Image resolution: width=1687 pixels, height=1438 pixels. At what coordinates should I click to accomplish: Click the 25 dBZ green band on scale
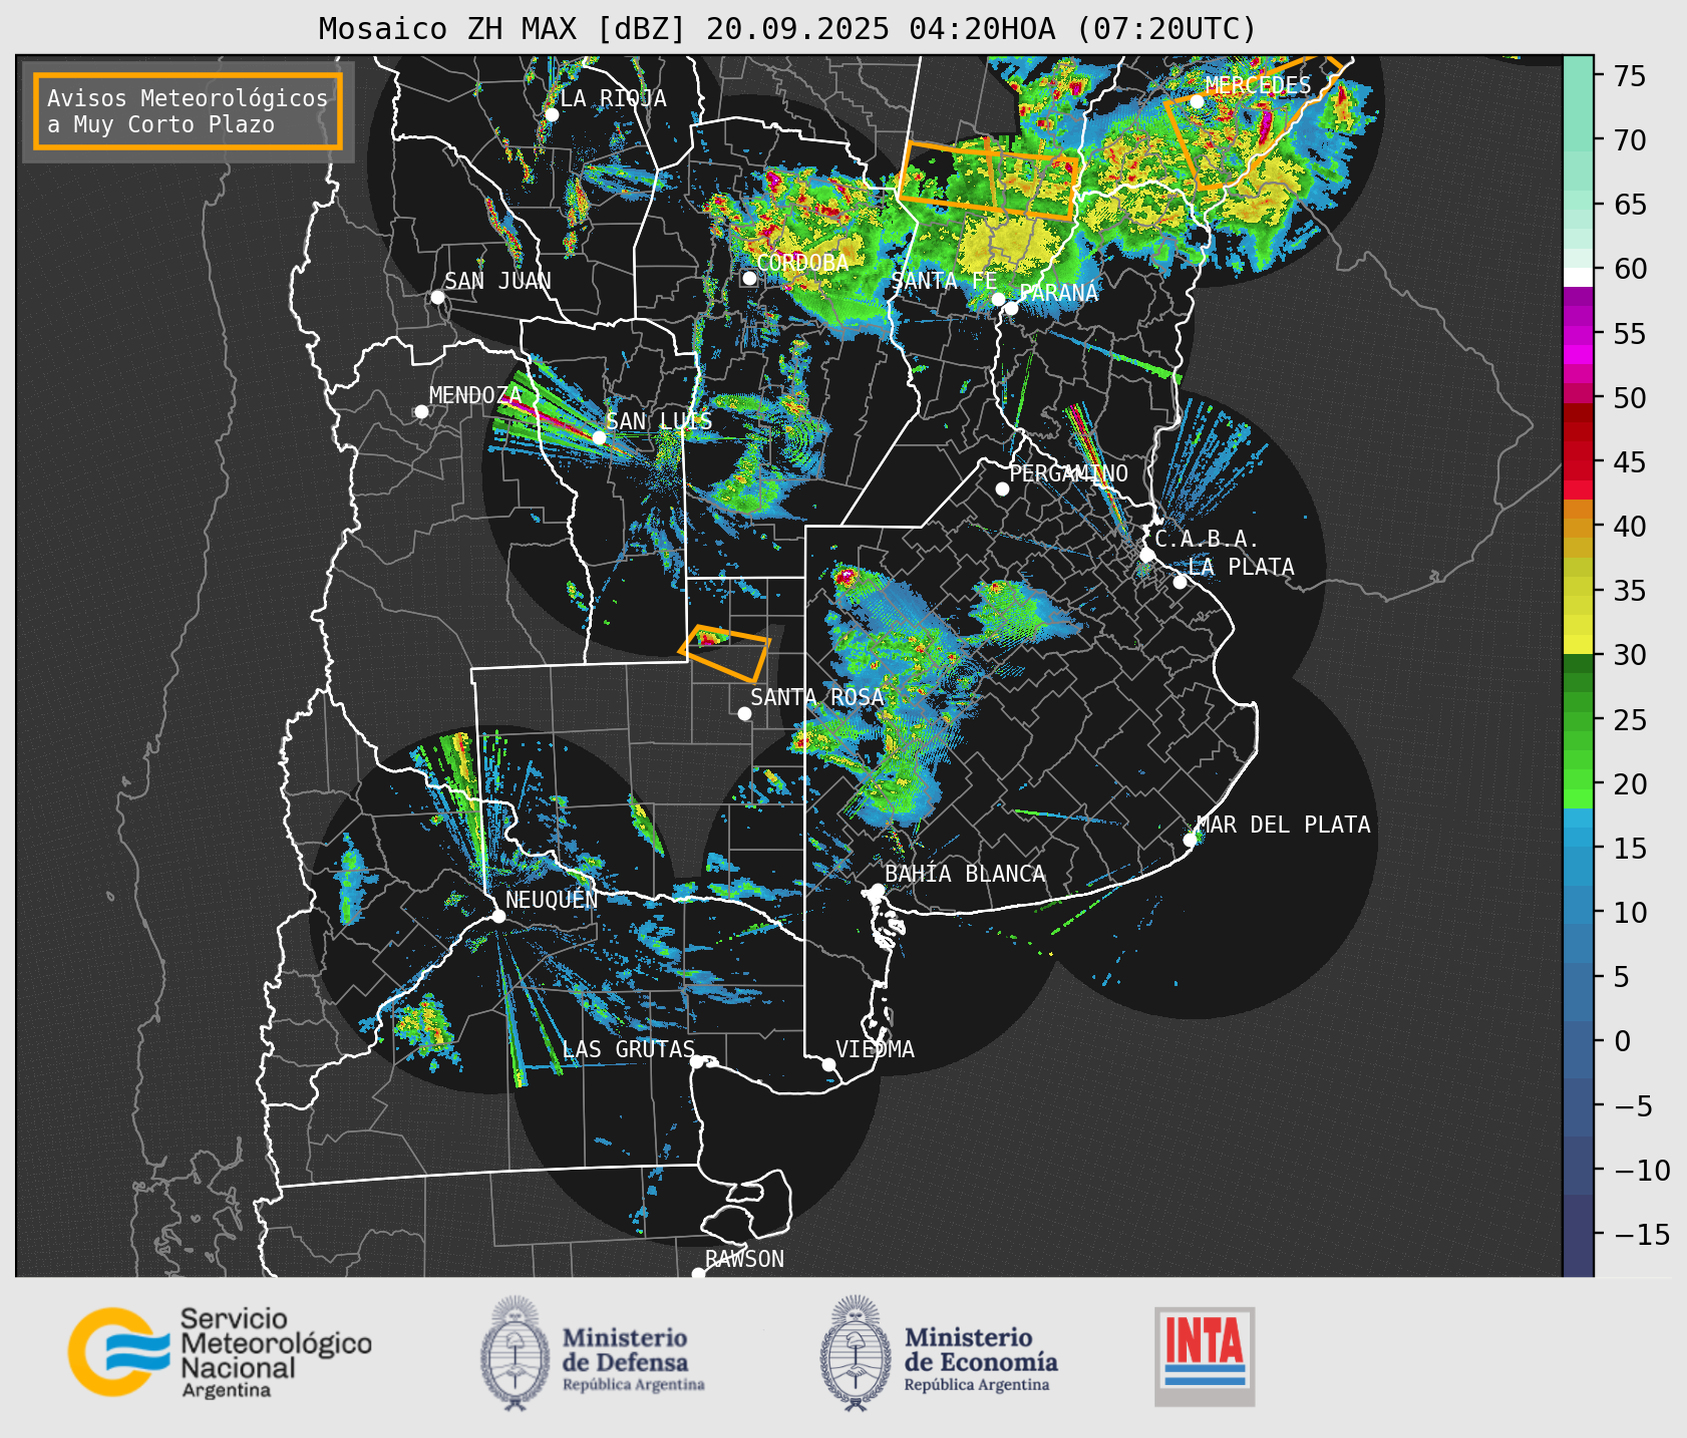(x=1577, y=719)
